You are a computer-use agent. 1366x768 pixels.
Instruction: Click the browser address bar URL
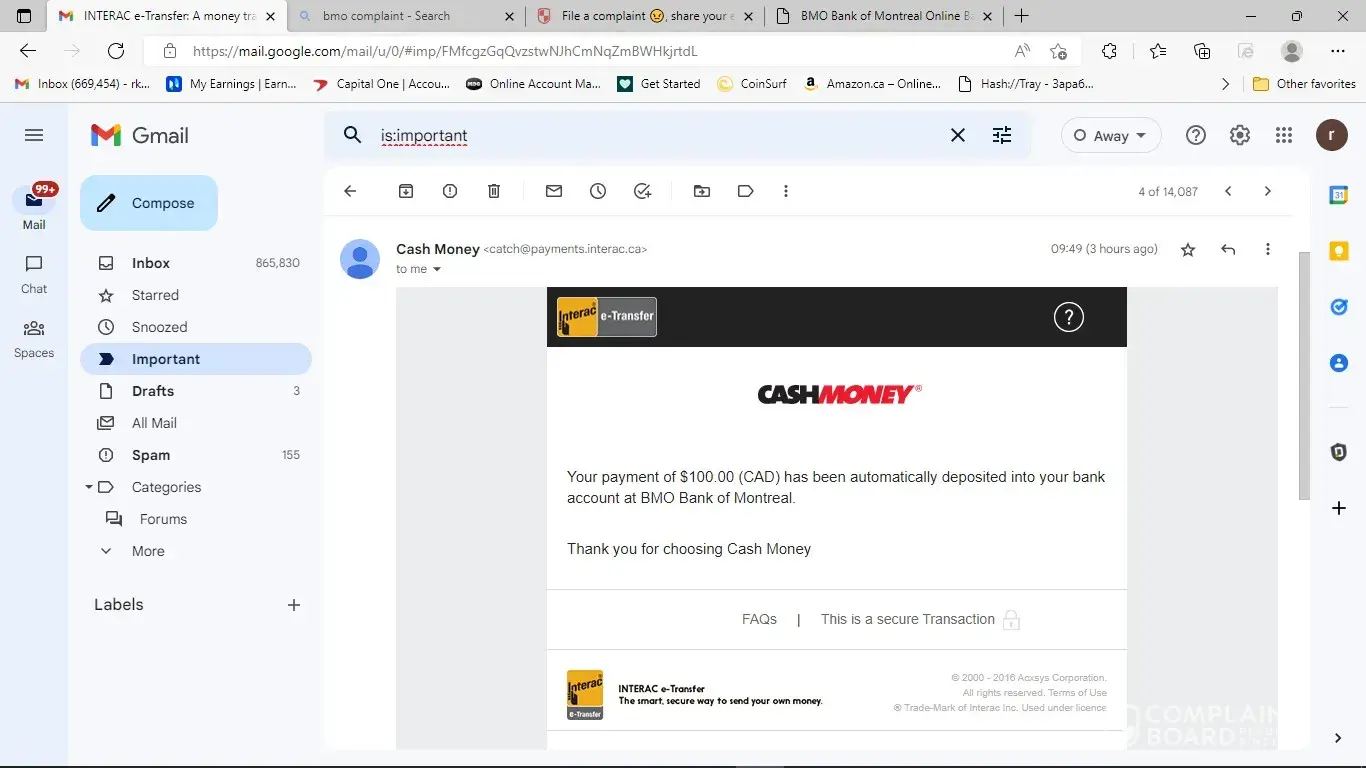pos(445,51)
